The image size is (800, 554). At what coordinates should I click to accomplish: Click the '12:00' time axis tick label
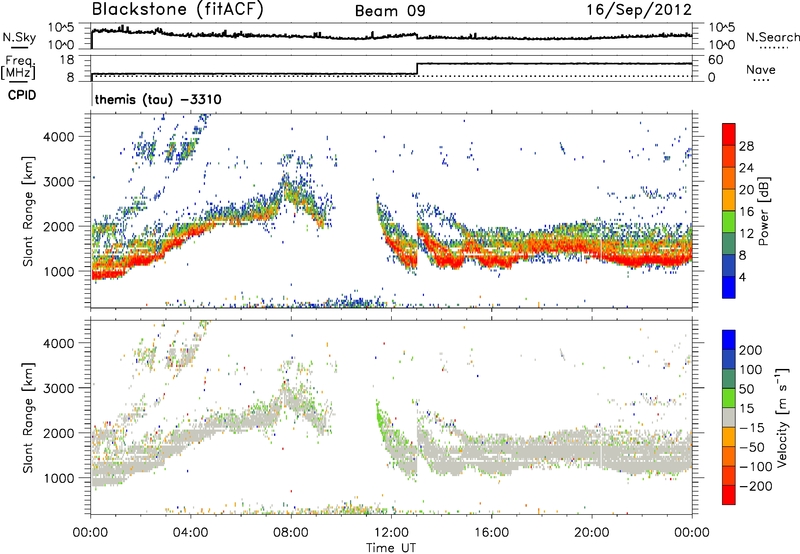click(x=391, y=533)
